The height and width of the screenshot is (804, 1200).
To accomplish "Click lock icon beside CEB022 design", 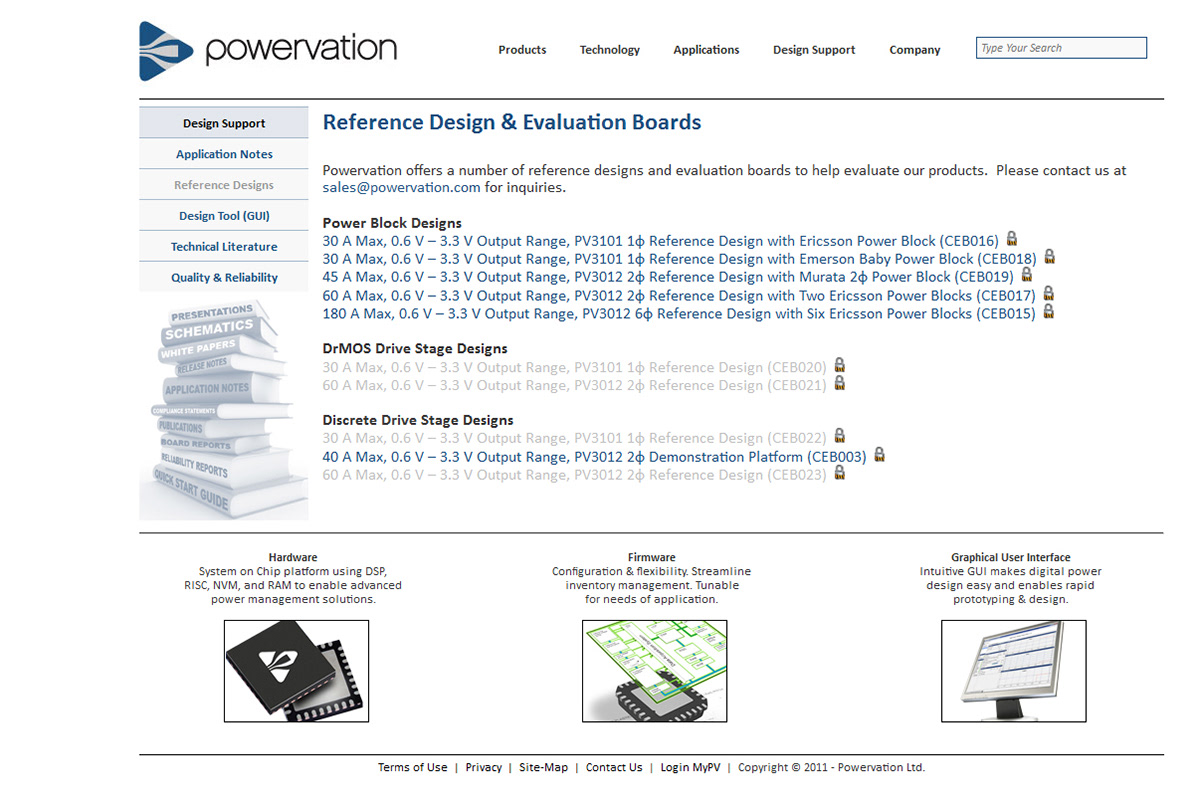I will (x=840, y=437).
